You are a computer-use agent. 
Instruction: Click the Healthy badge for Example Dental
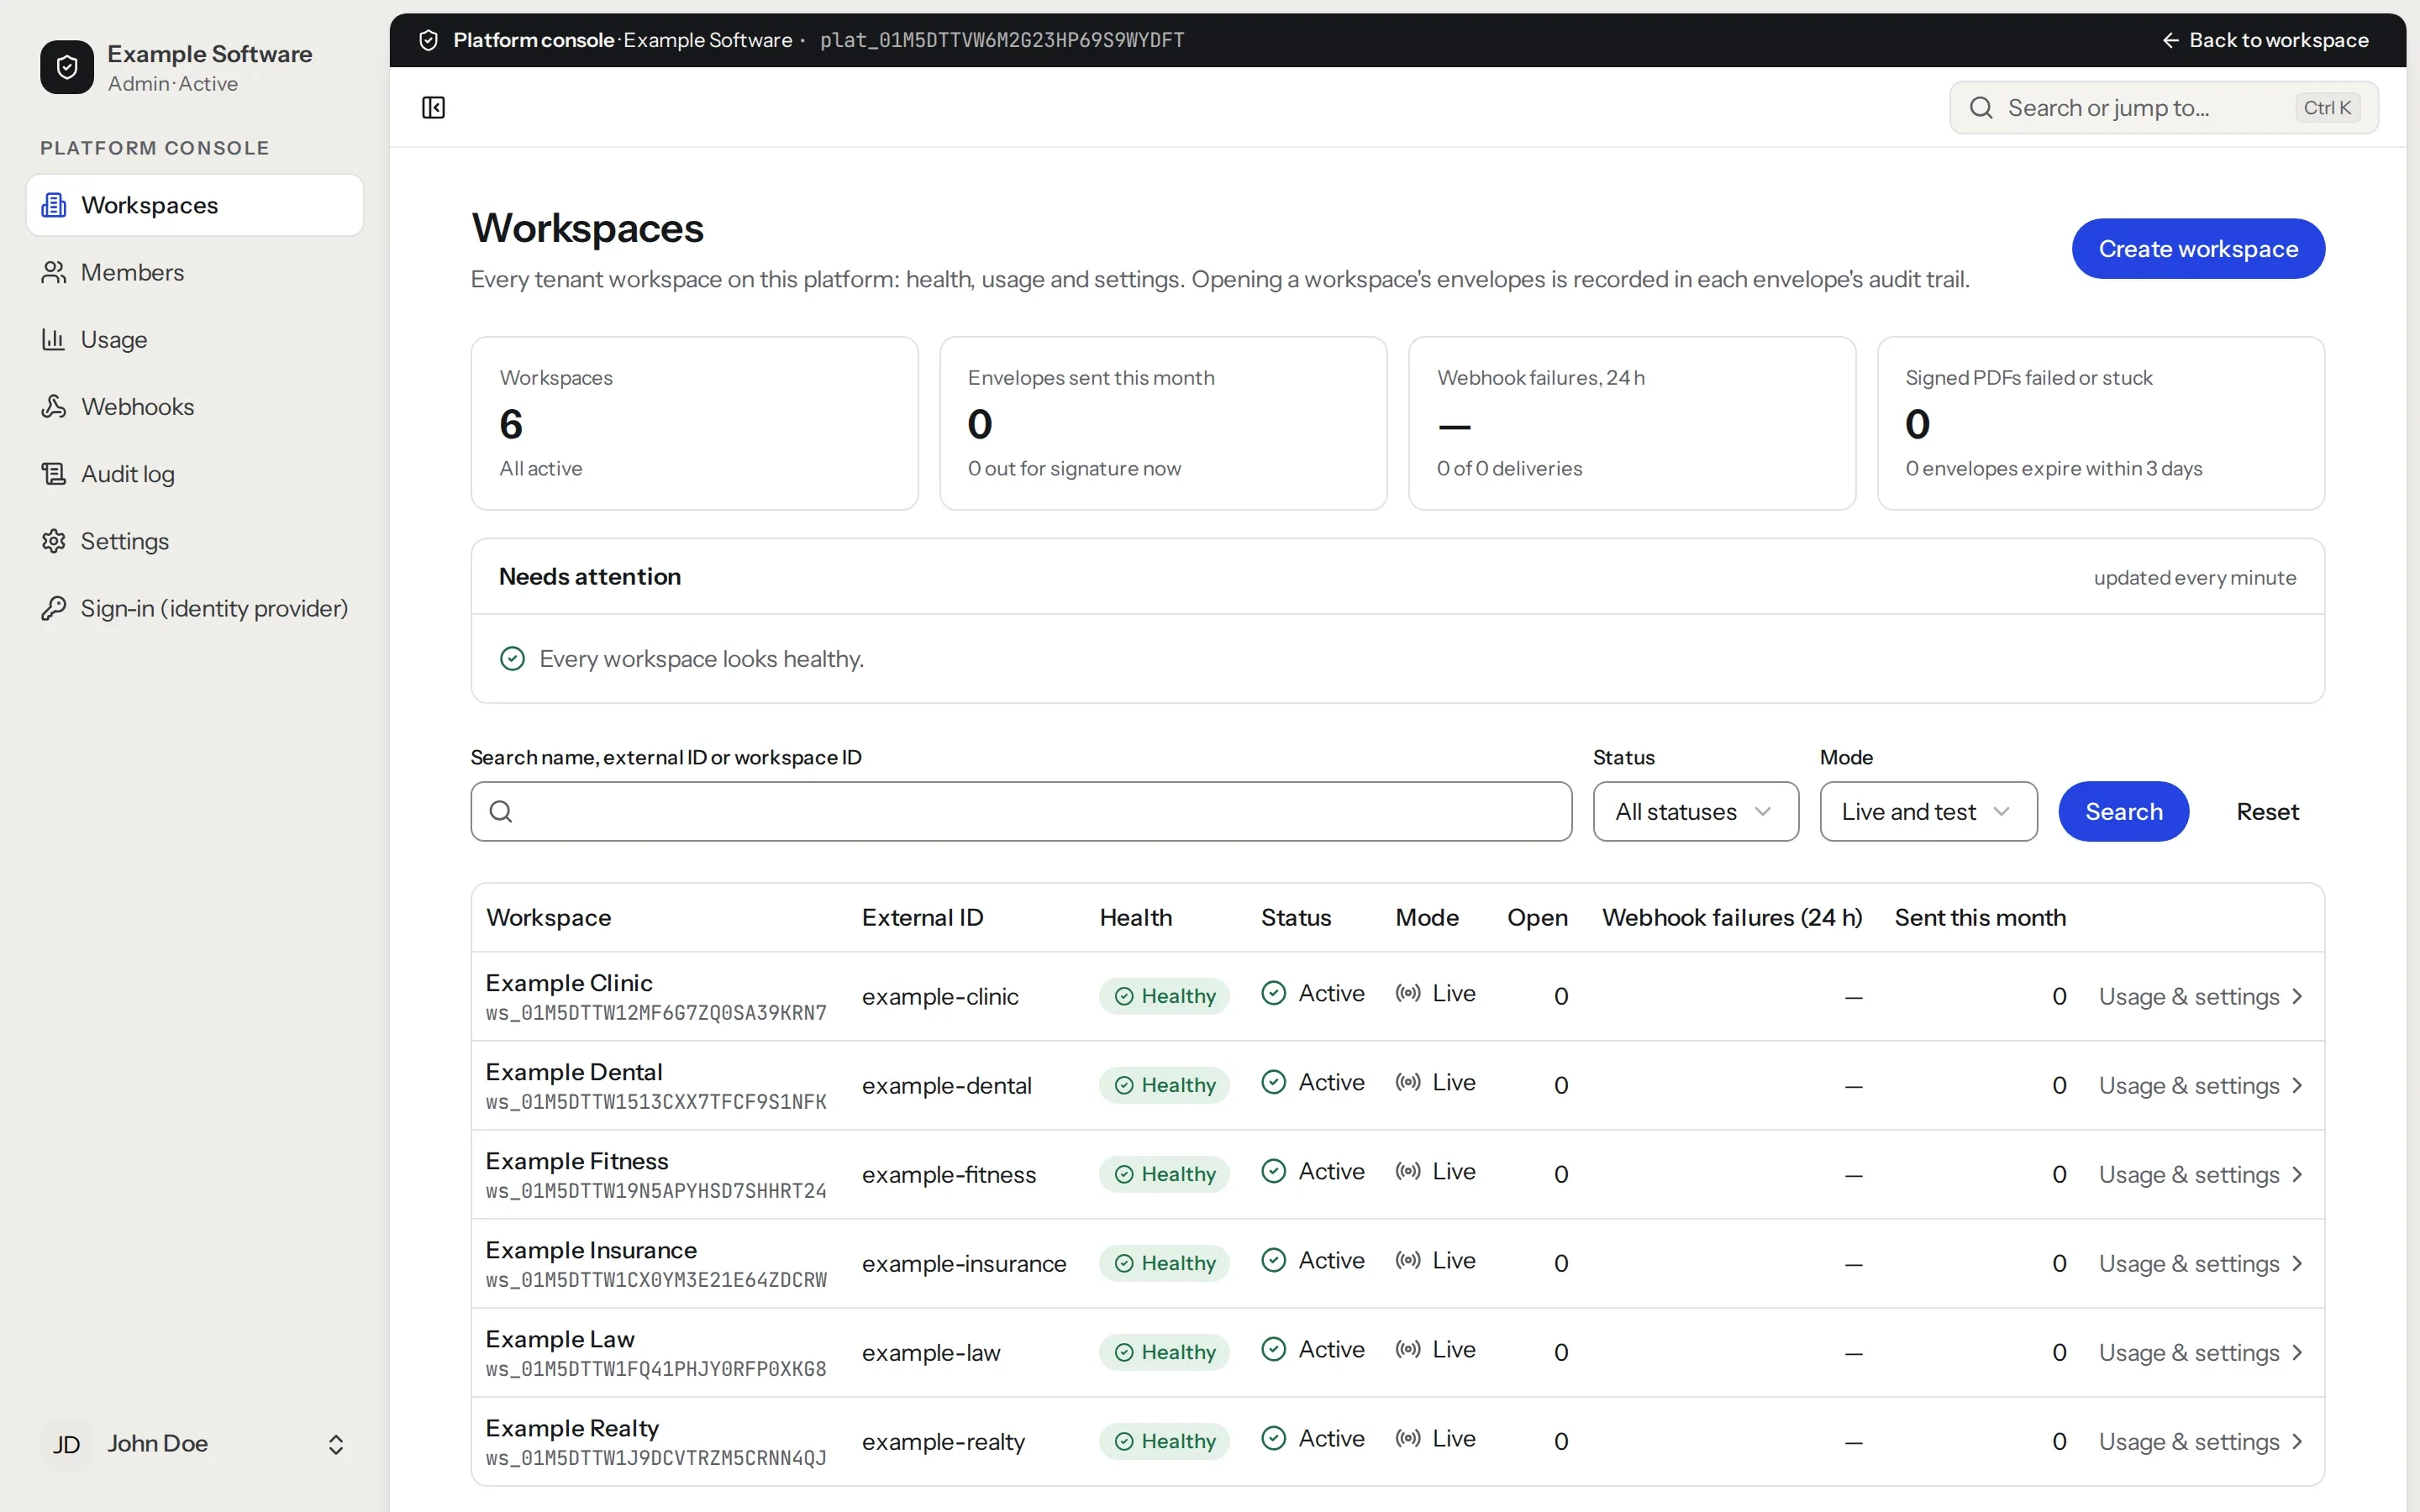click(1164, 1085)
